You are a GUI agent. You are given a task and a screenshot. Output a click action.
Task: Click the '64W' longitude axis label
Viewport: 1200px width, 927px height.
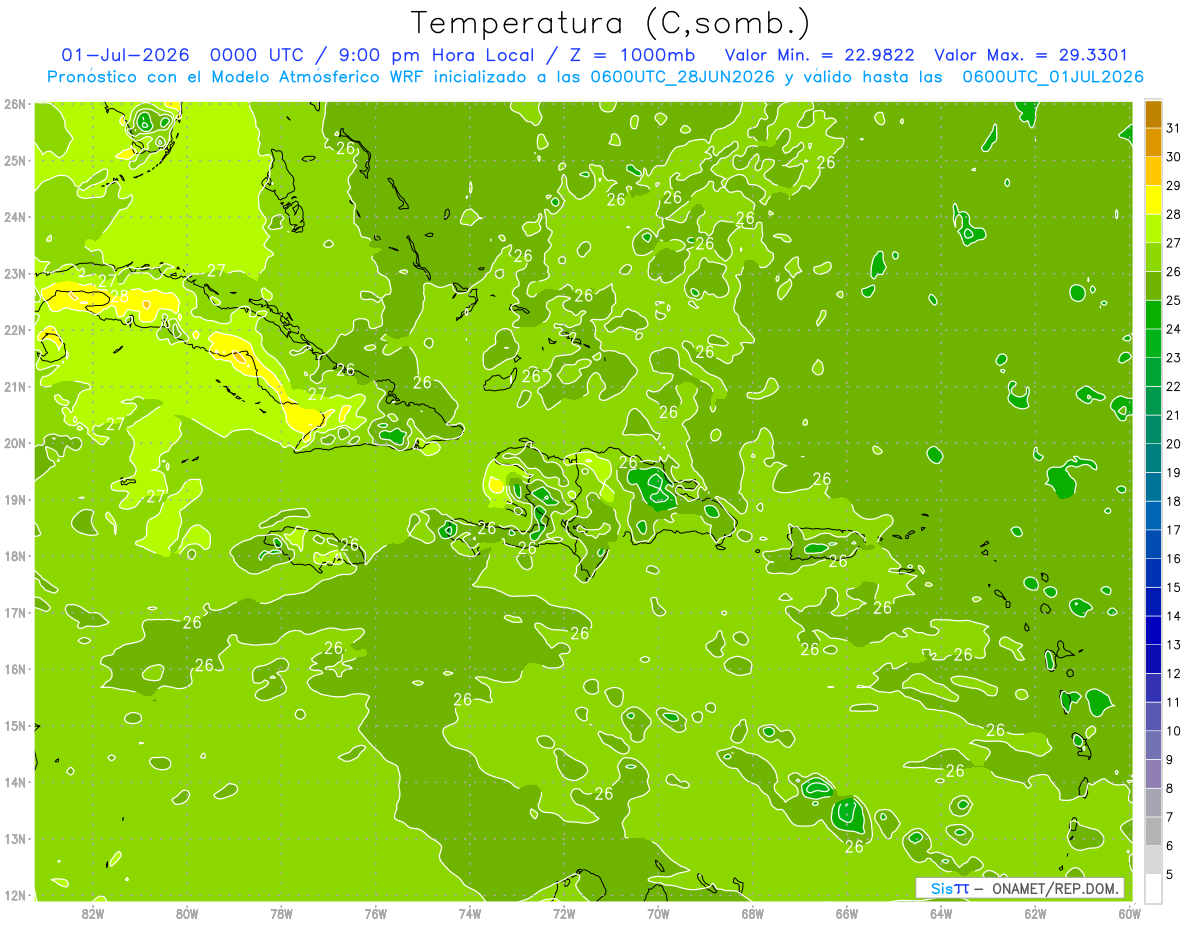pyautogui.click(x=941, y=913)
